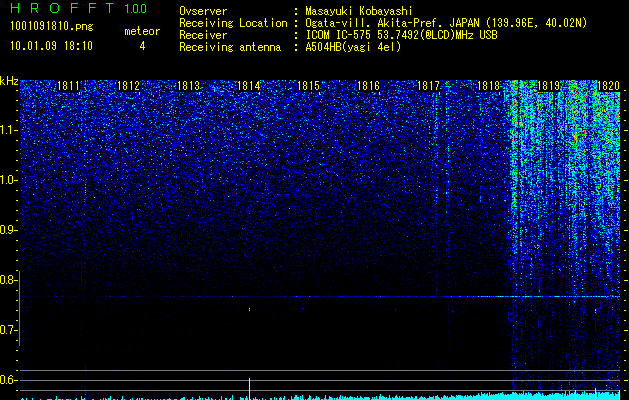Click the meteor label
The height and width of the screenshot is (400, 629).
(x=142, y=31)
